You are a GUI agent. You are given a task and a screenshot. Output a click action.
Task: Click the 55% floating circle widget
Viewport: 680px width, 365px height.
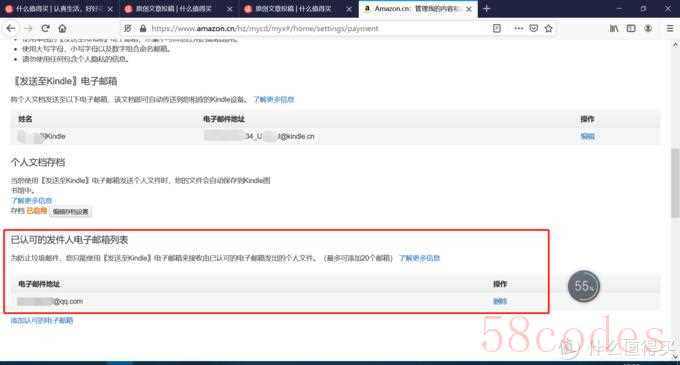pos(584,286)
